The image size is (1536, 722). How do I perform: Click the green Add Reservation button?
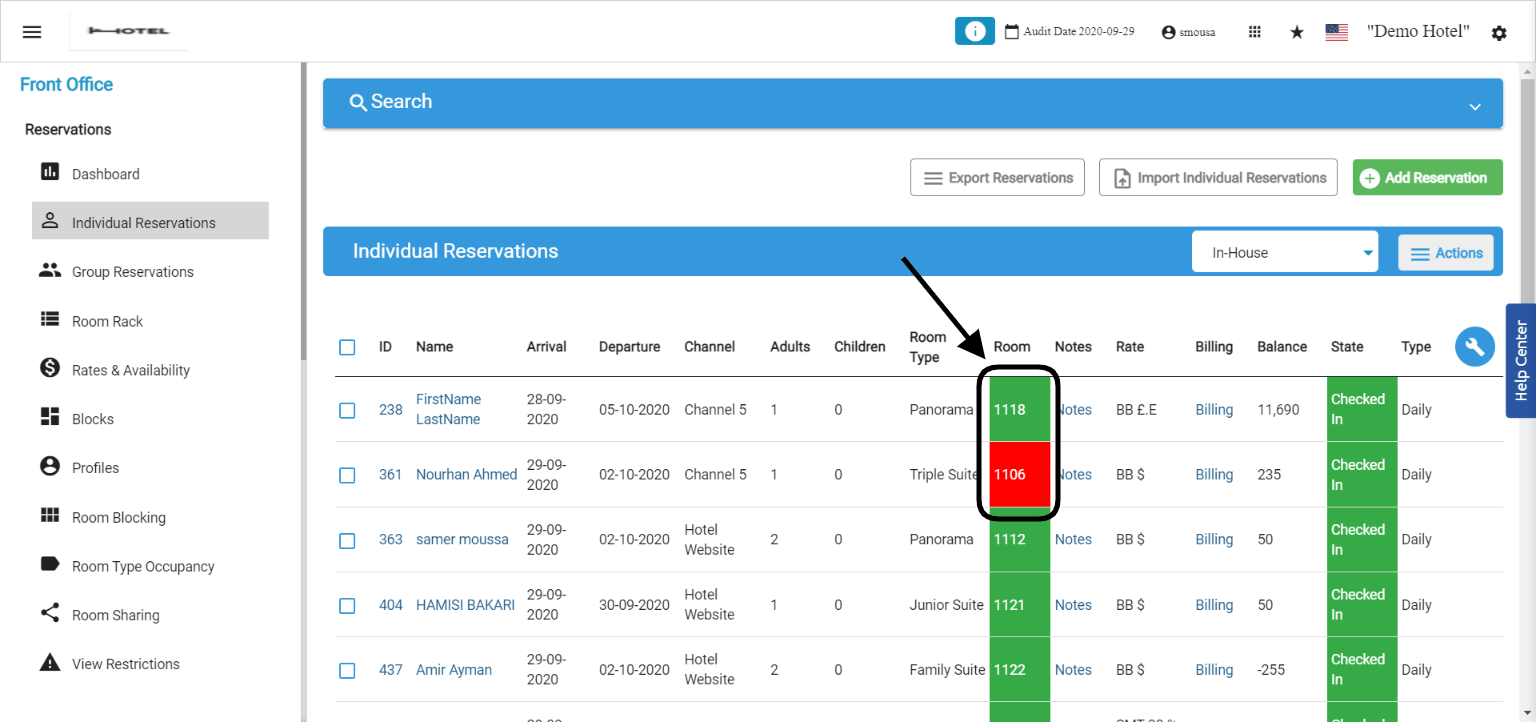[1428, 177]
